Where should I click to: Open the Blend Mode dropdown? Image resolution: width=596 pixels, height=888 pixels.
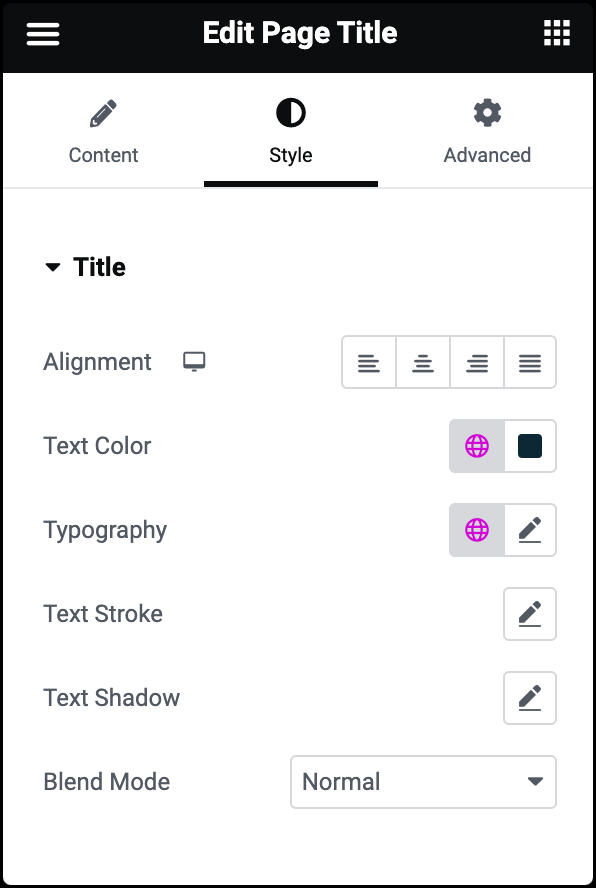pyautogui.click(x=423, y=782)
